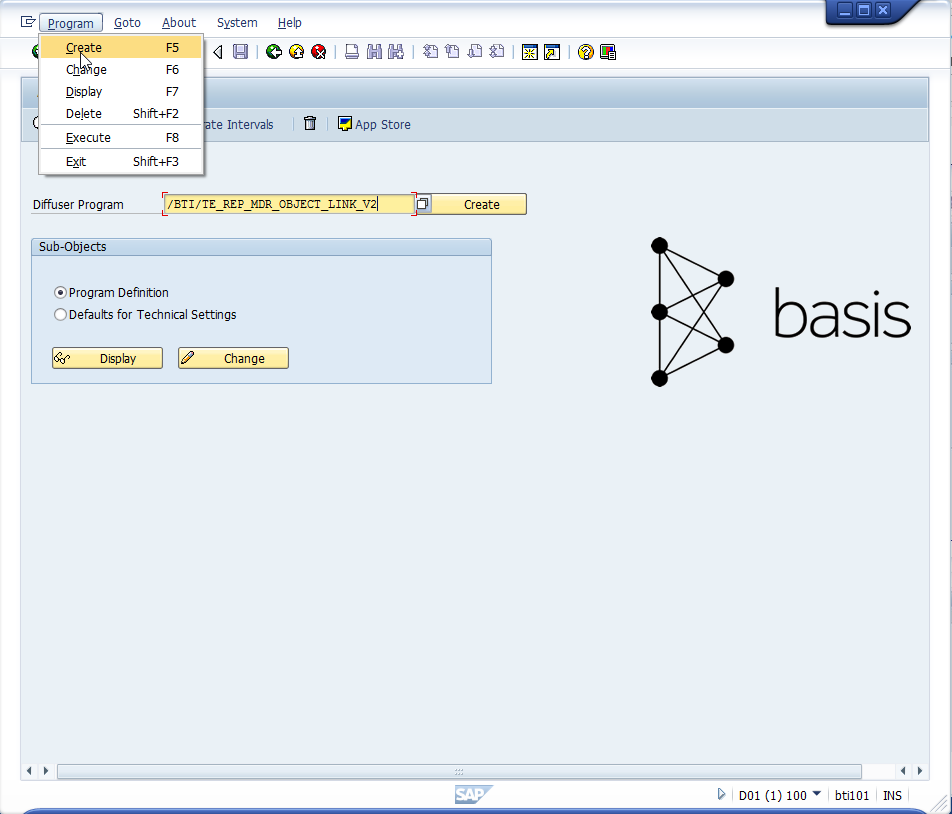Viewport: 952px width, 814px height.
Task: Expand the D01 (1) 100 system dropdown
Action: pyautogui.click(x=817, y=794)
